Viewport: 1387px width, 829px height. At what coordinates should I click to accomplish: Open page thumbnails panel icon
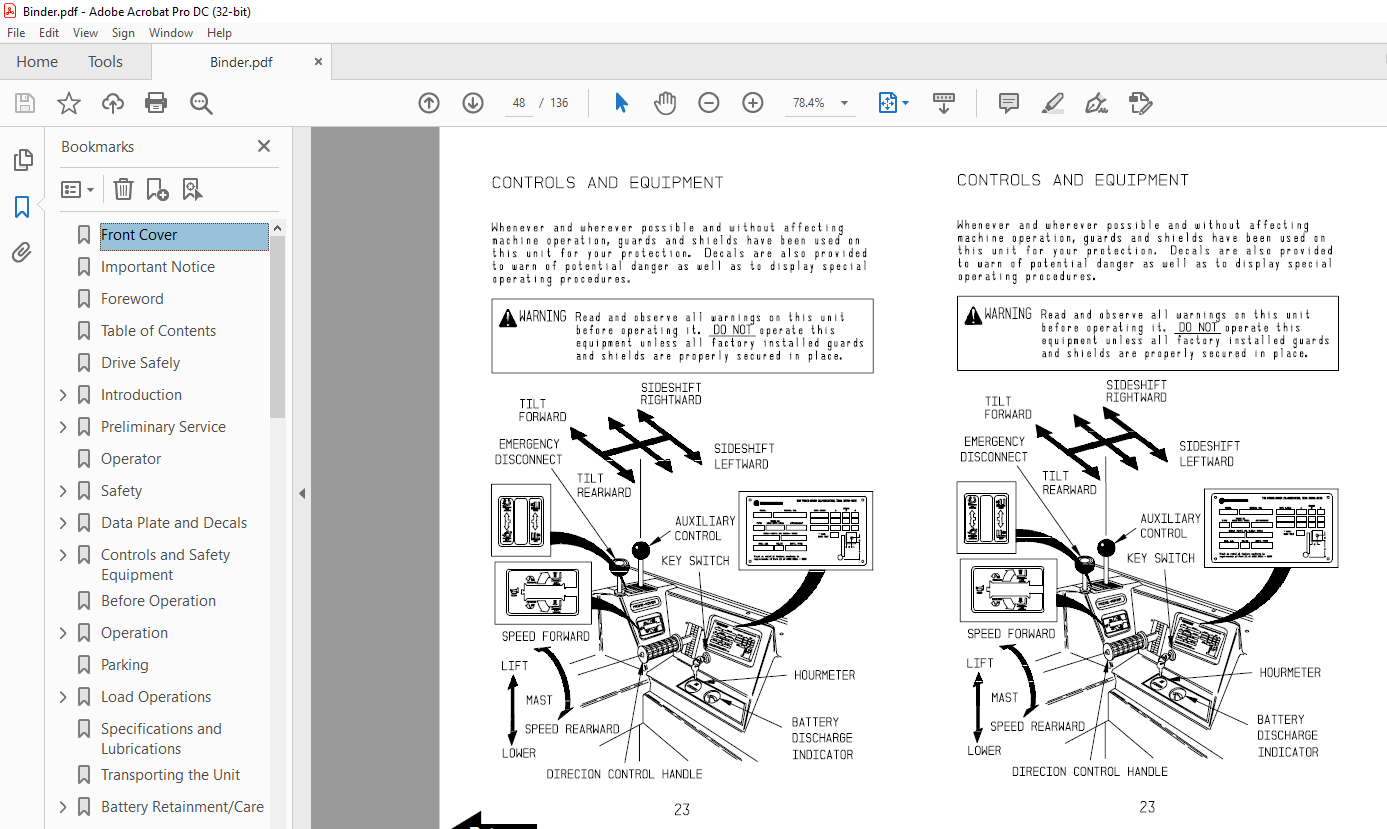click(22, 160)
